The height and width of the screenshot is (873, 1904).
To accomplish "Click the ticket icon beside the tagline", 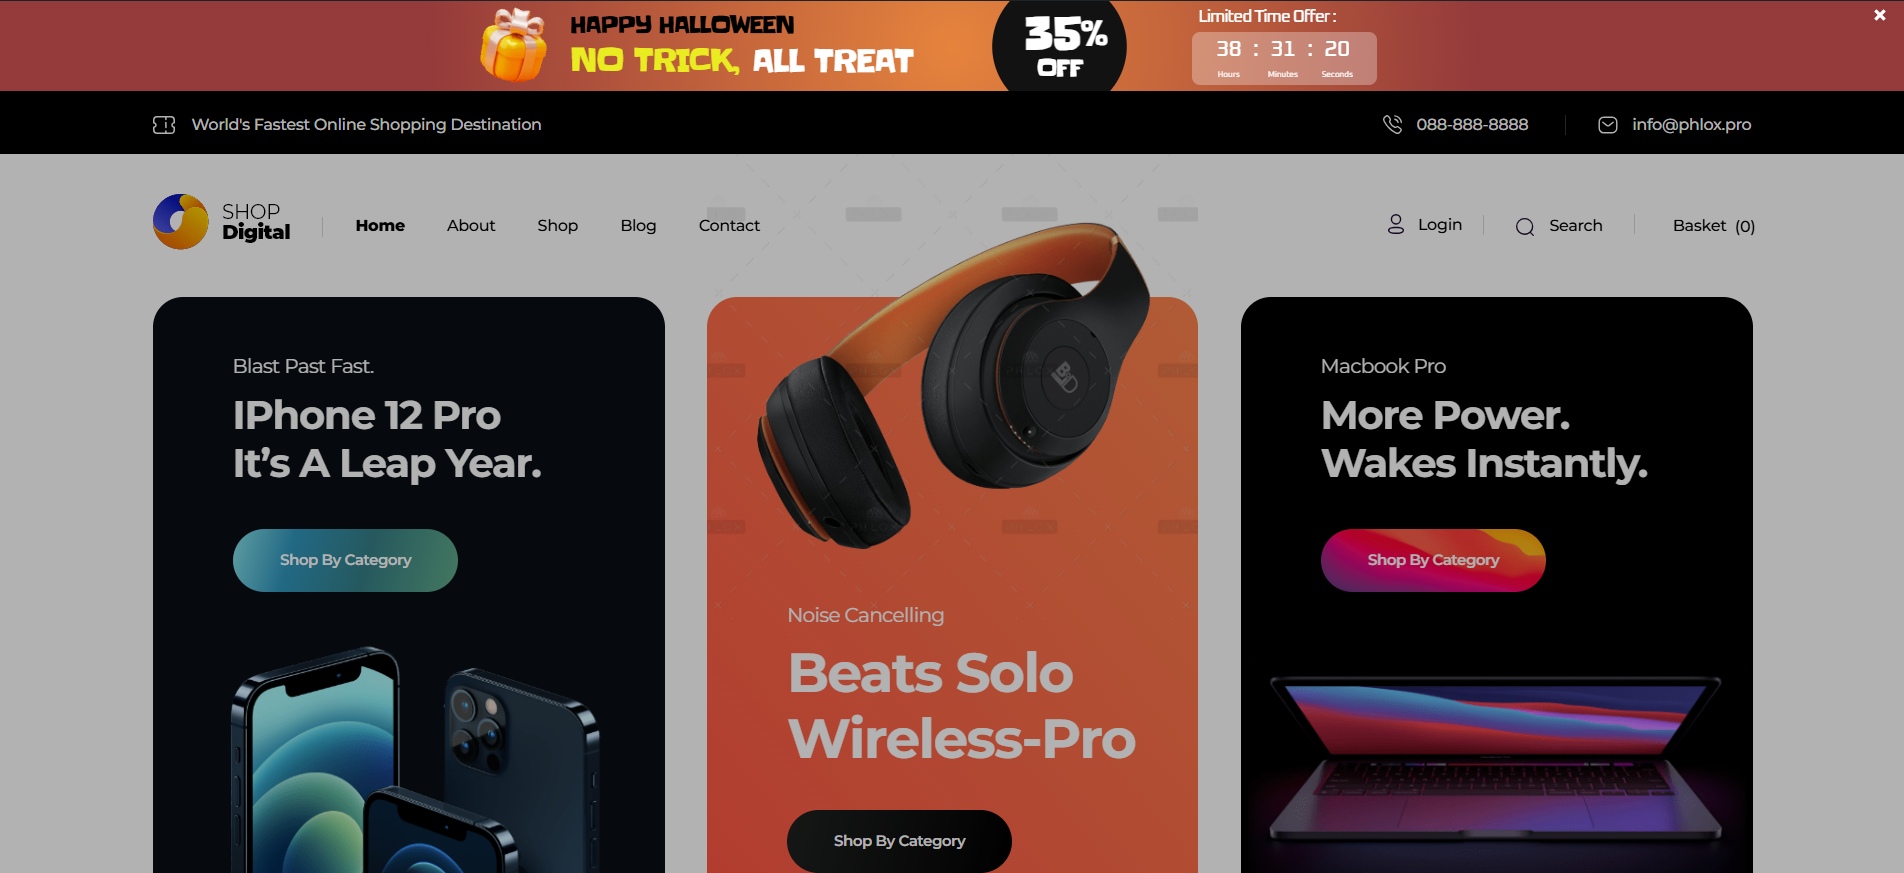I will tap(164, 125).
